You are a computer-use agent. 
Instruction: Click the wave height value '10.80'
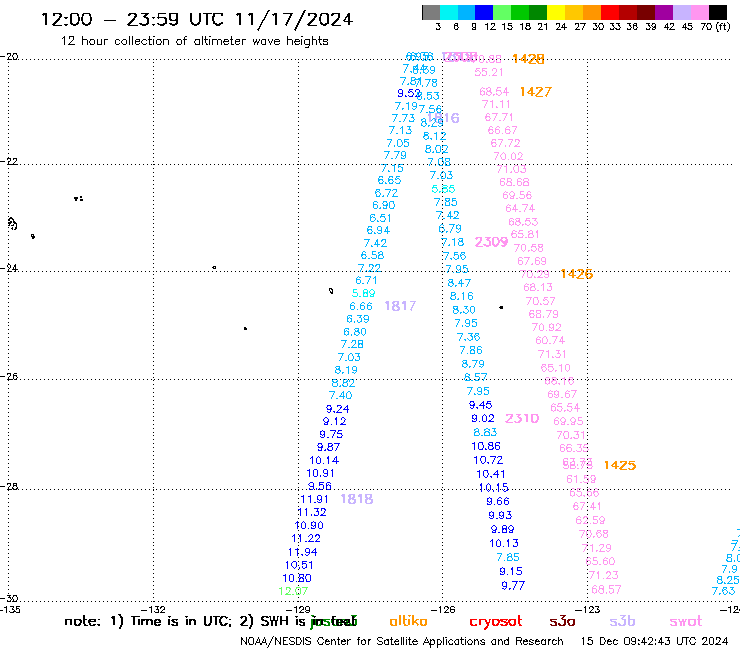pyautogui.click(x=297, y=578)
